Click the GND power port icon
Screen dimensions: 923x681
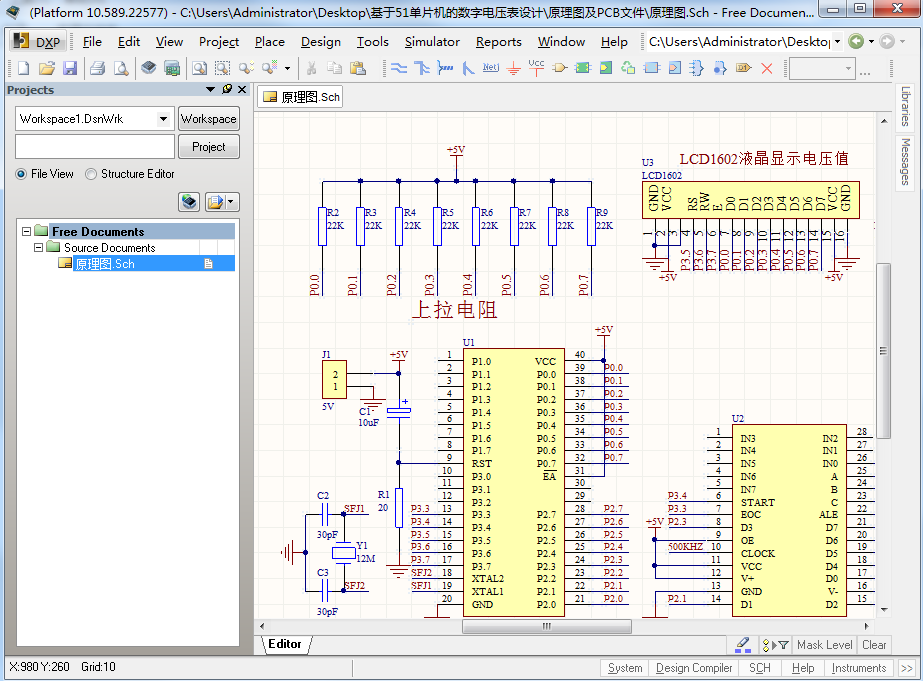pos(513,68)
